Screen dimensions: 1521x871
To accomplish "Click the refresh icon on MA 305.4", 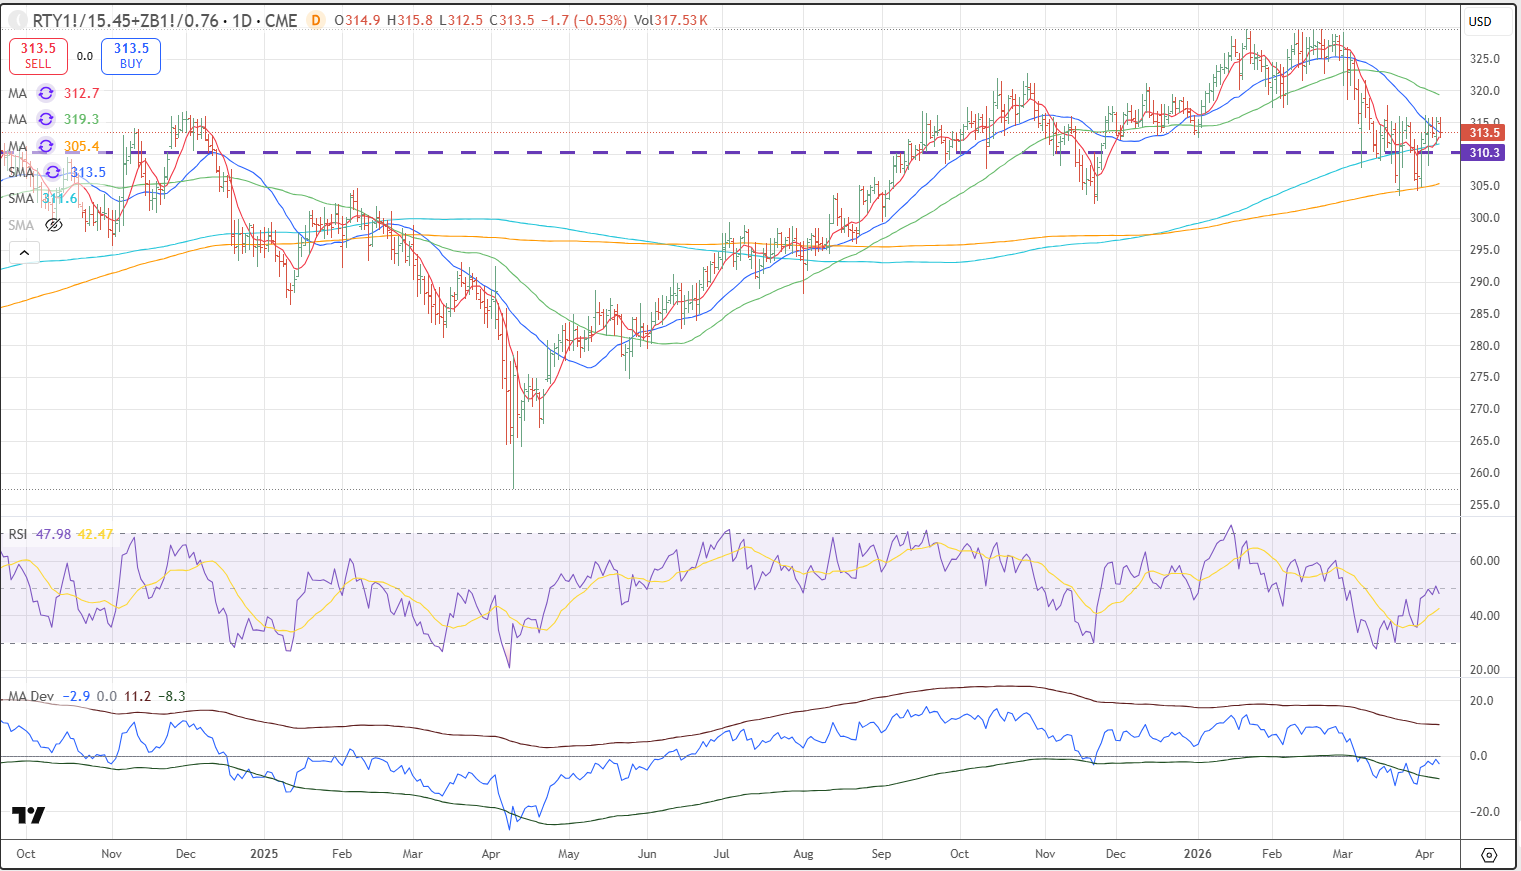I will pos(46,146).
